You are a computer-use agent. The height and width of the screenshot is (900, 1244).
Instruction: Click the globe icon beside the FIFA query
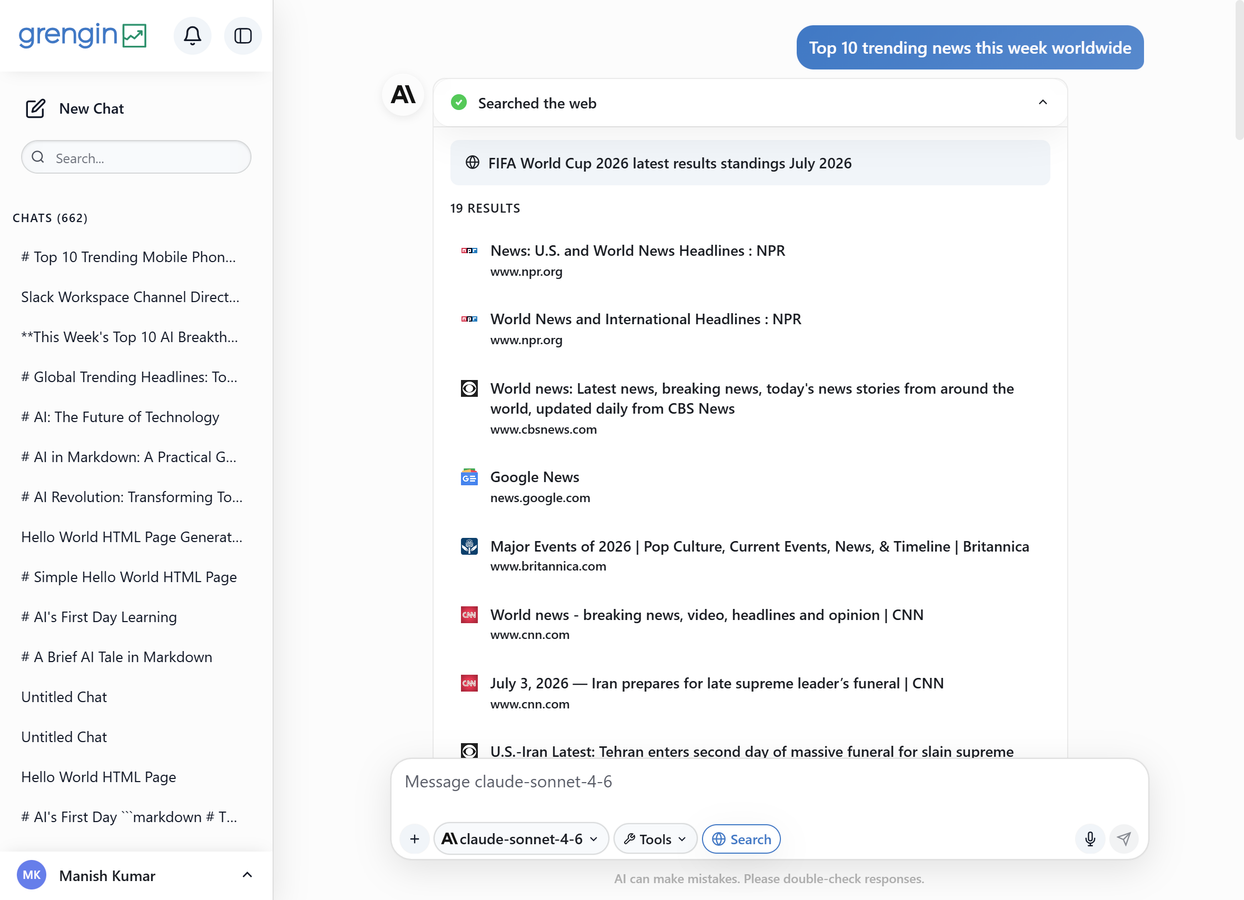click(x=472, y=162)
